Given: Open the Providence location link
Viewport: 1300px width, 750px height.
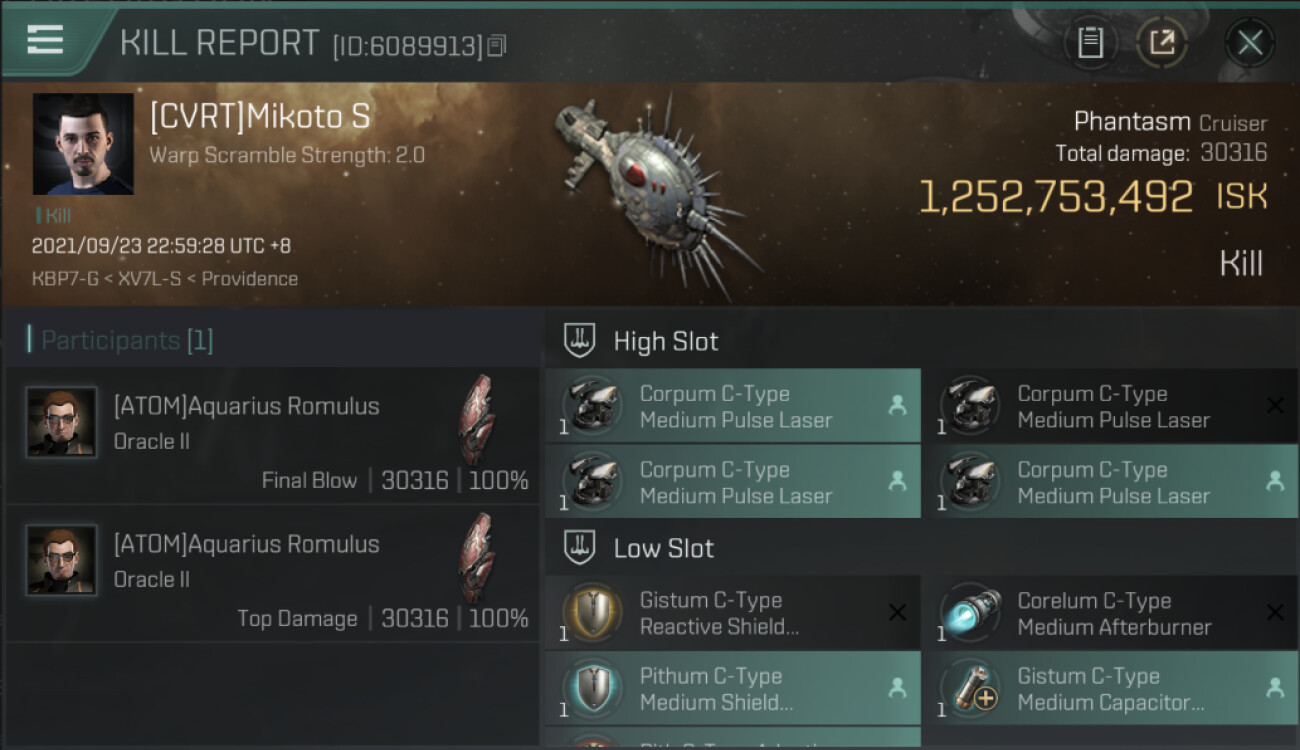Looking at the screenshot, I should [249, 279].
